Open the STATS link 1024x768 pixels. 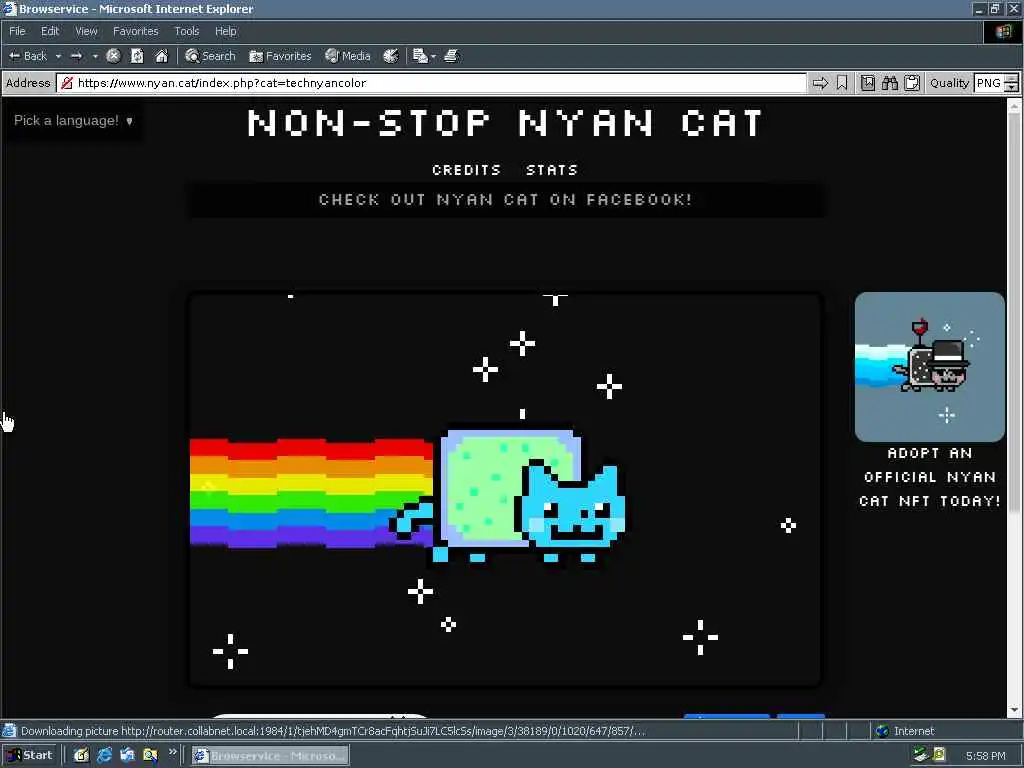tap(552, 170)
